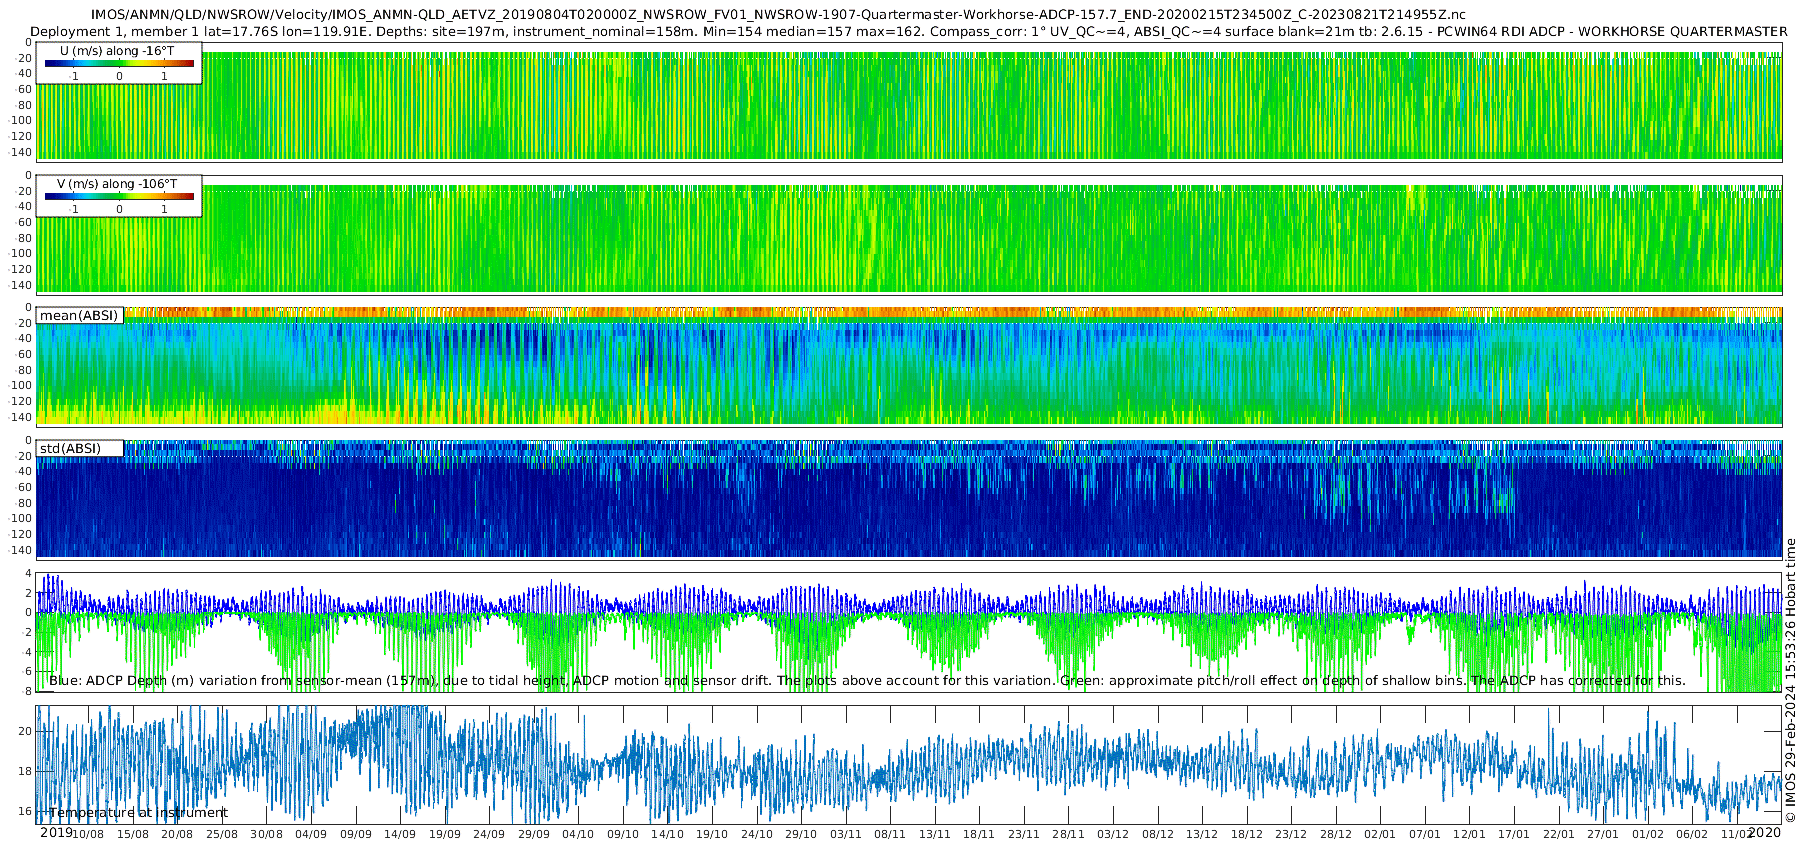Click the '02/01' date tick
1800x850 pixels.
tap(1380, 834)
